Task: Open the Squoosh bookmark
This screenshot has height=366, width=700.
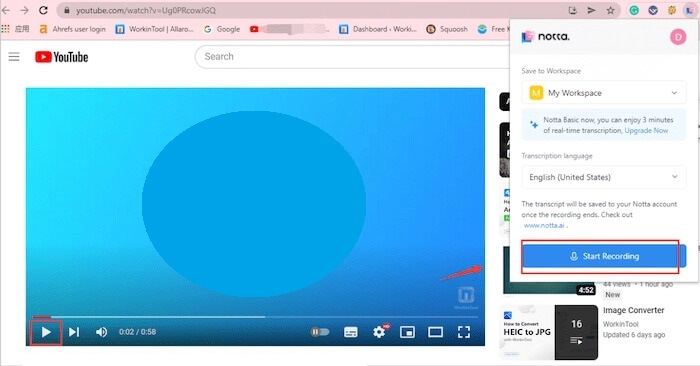Action: [447, 29]
